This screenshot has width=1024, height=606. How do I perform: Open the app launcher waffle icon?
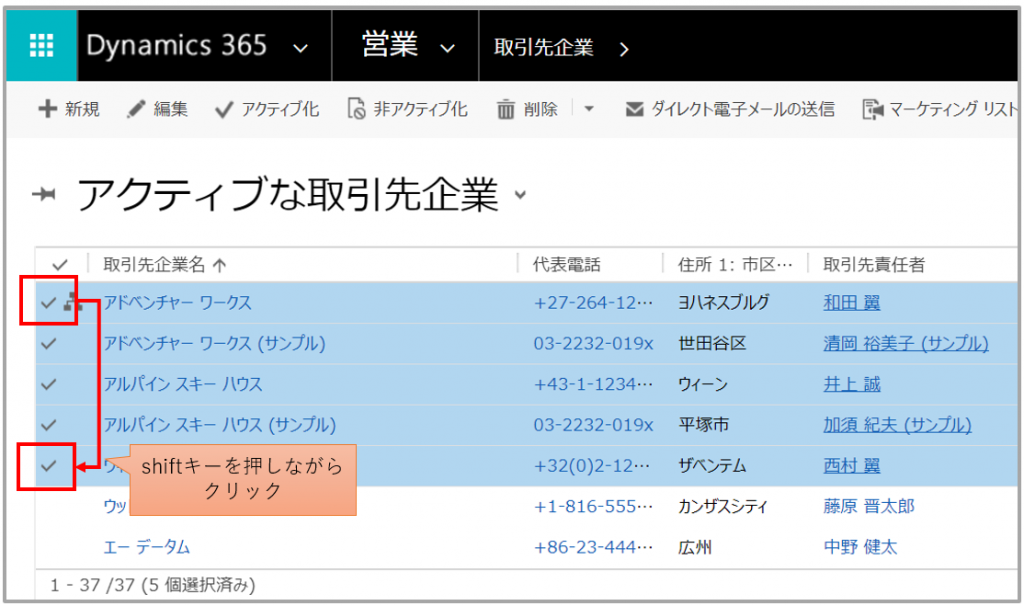[41, 47]
